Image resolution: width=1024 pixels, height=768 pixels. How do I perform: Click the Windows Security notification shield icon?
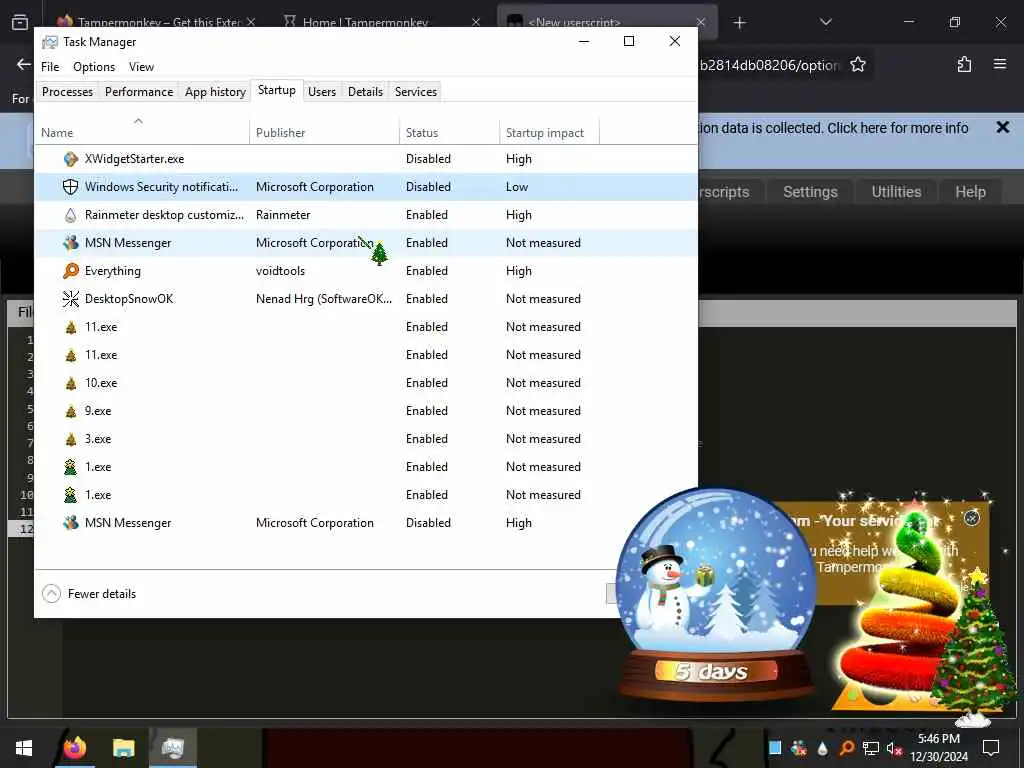71,187
